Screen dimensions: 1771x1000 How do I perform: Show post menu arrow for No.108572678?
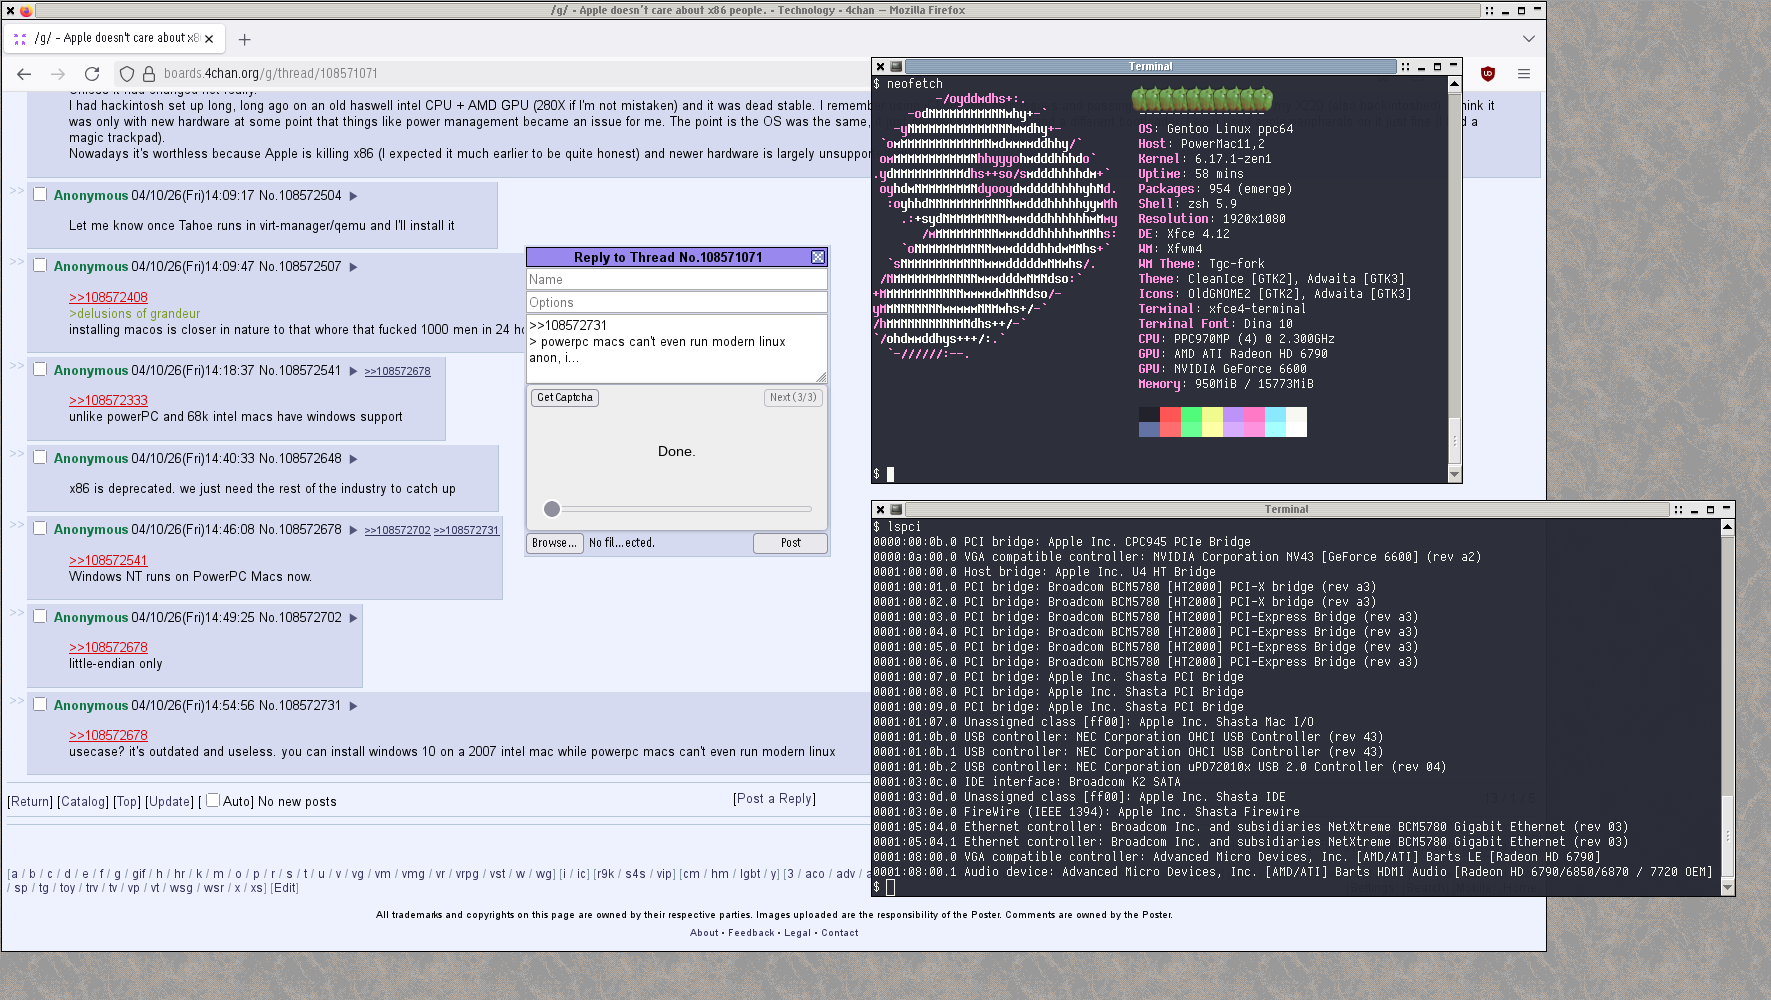coord(353,530)
